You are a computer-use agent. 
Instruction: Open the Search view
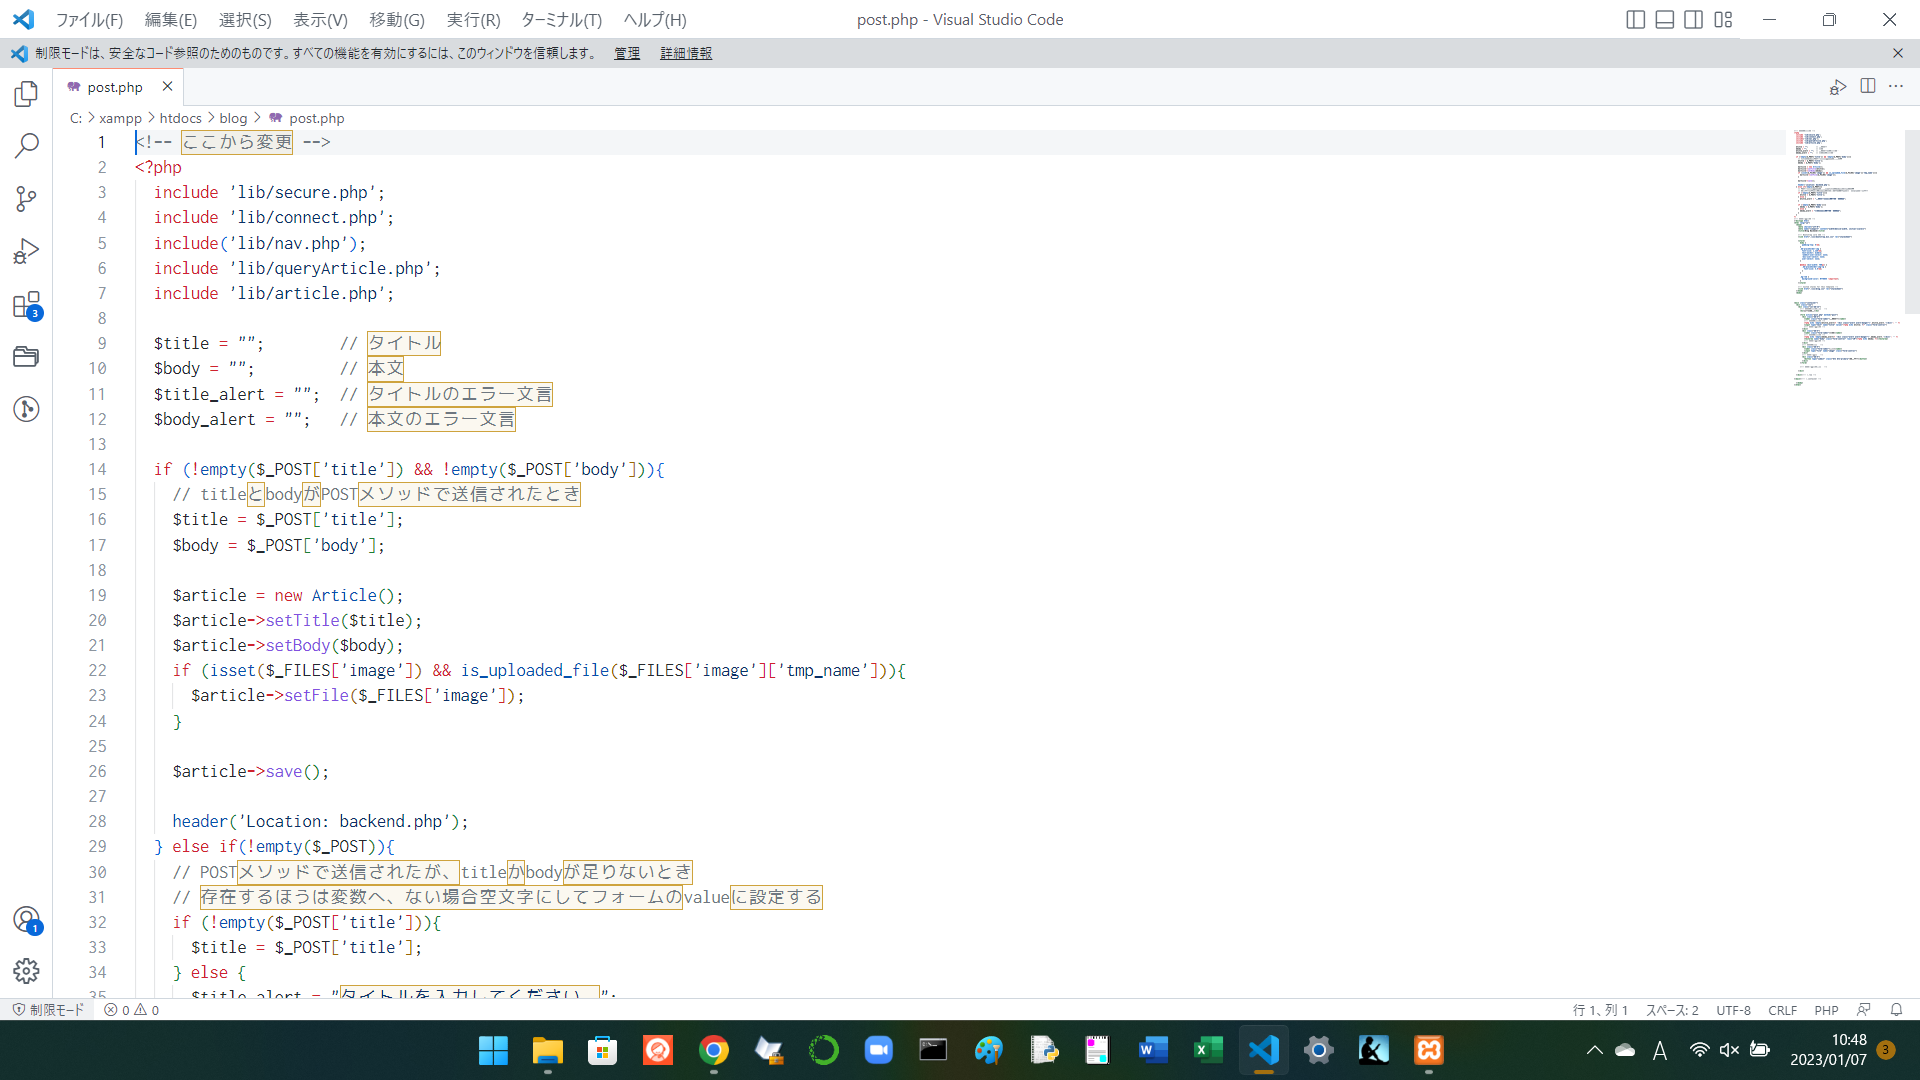[26, 146]
